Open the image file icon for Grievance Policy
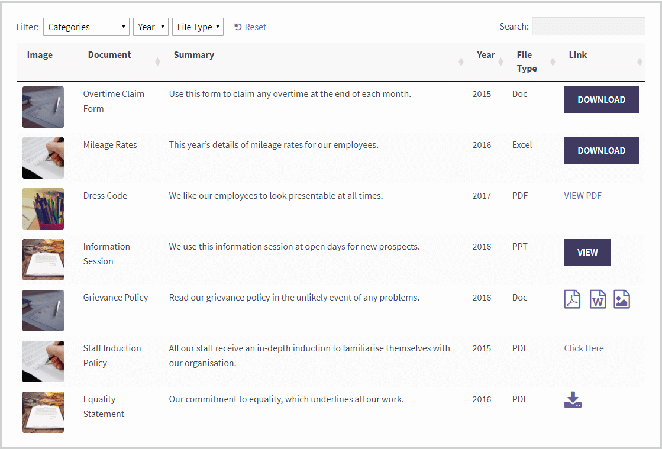Viewport: 662px width, 449px height. [621, 299]
